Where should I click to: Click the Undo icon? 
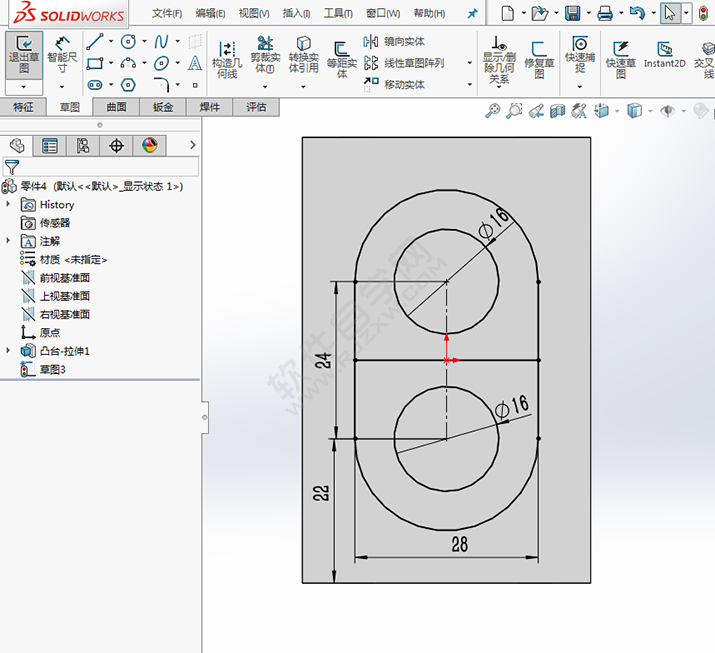pyautogui.click(x=637, y=13)
